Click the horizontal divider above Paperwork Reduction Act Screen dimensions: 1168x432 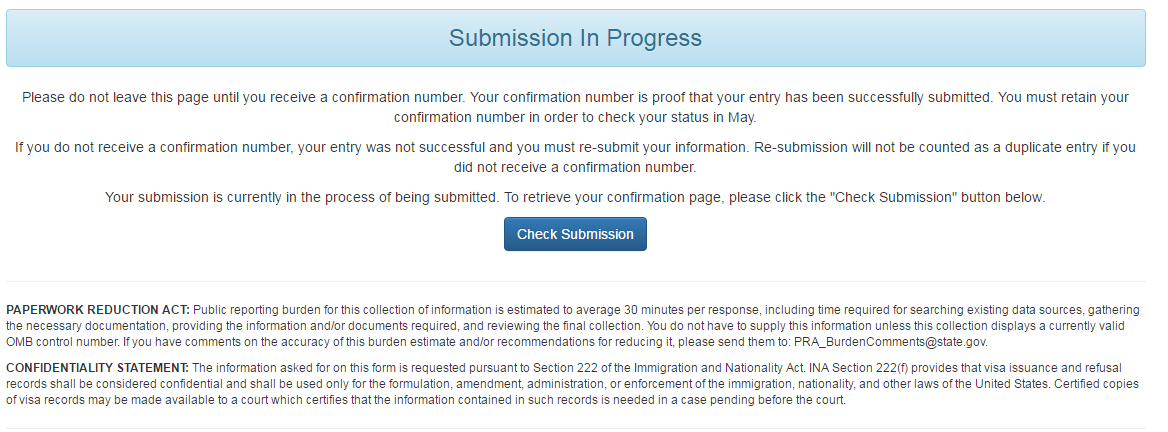pos(575,282)
